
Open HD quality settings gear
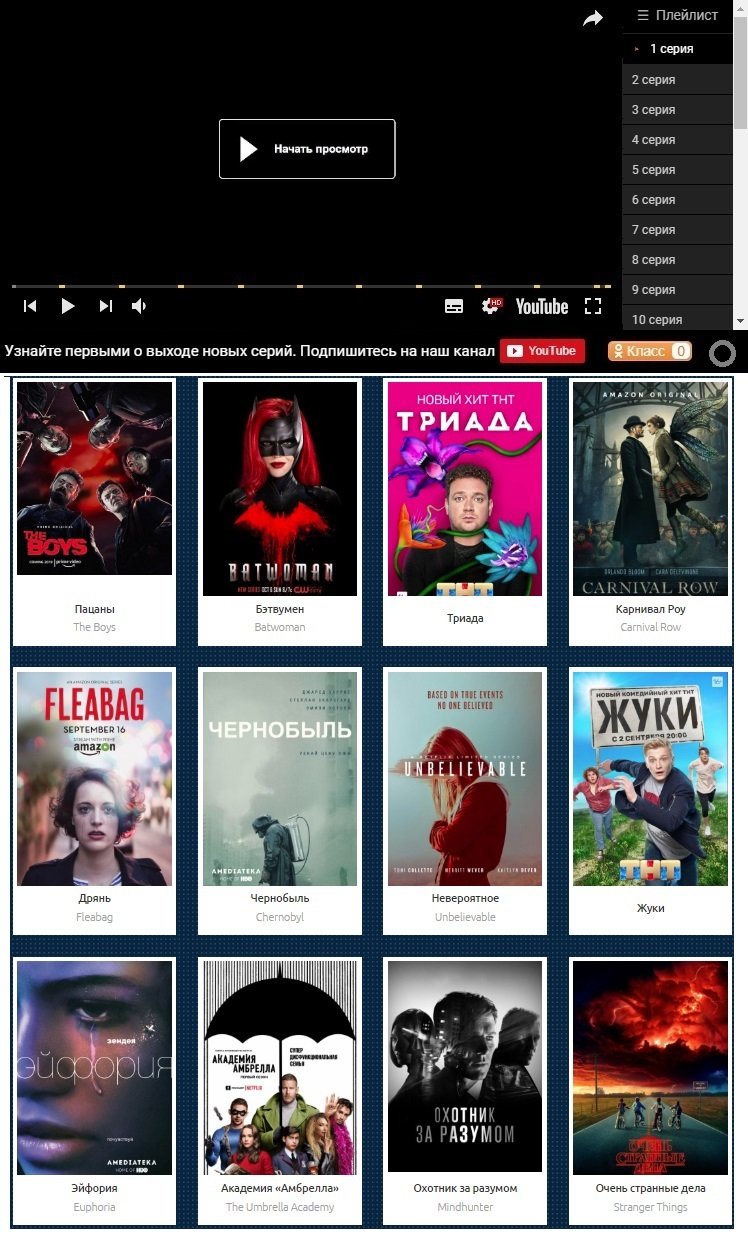491,306
